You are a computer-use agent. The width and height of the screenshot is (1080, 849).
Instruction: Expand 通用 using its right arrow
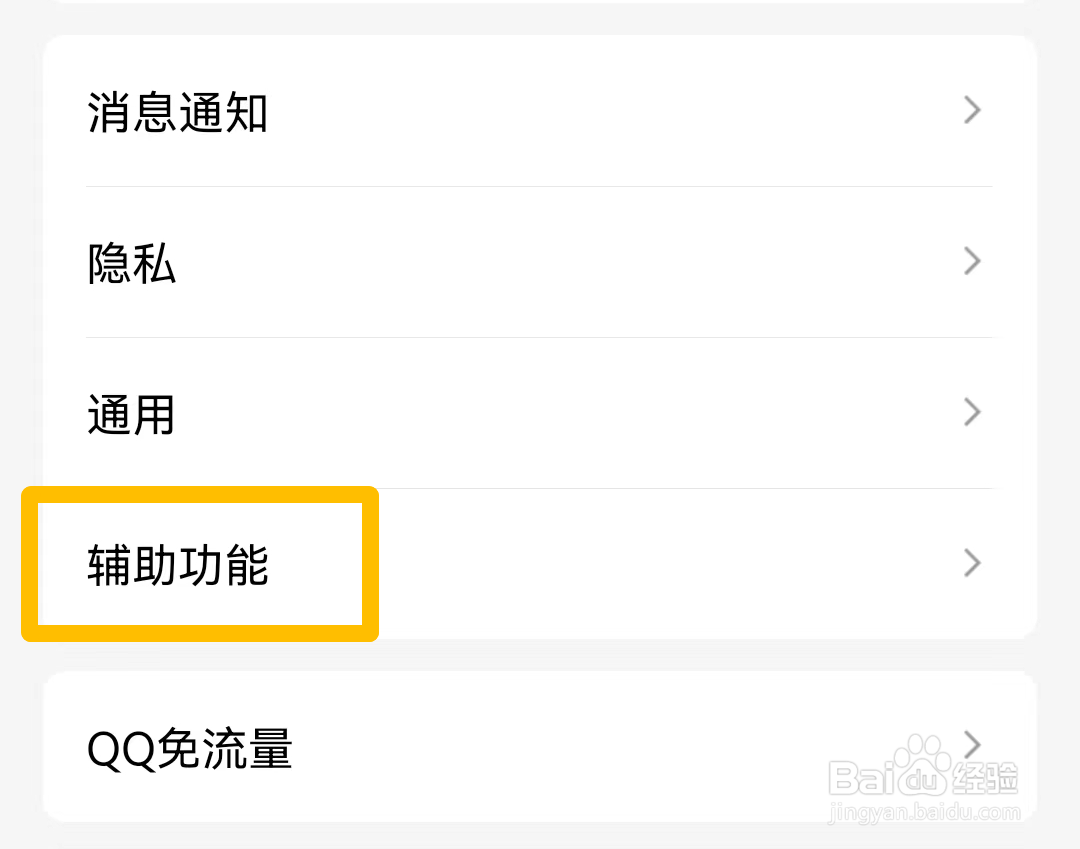click(972, 412)
